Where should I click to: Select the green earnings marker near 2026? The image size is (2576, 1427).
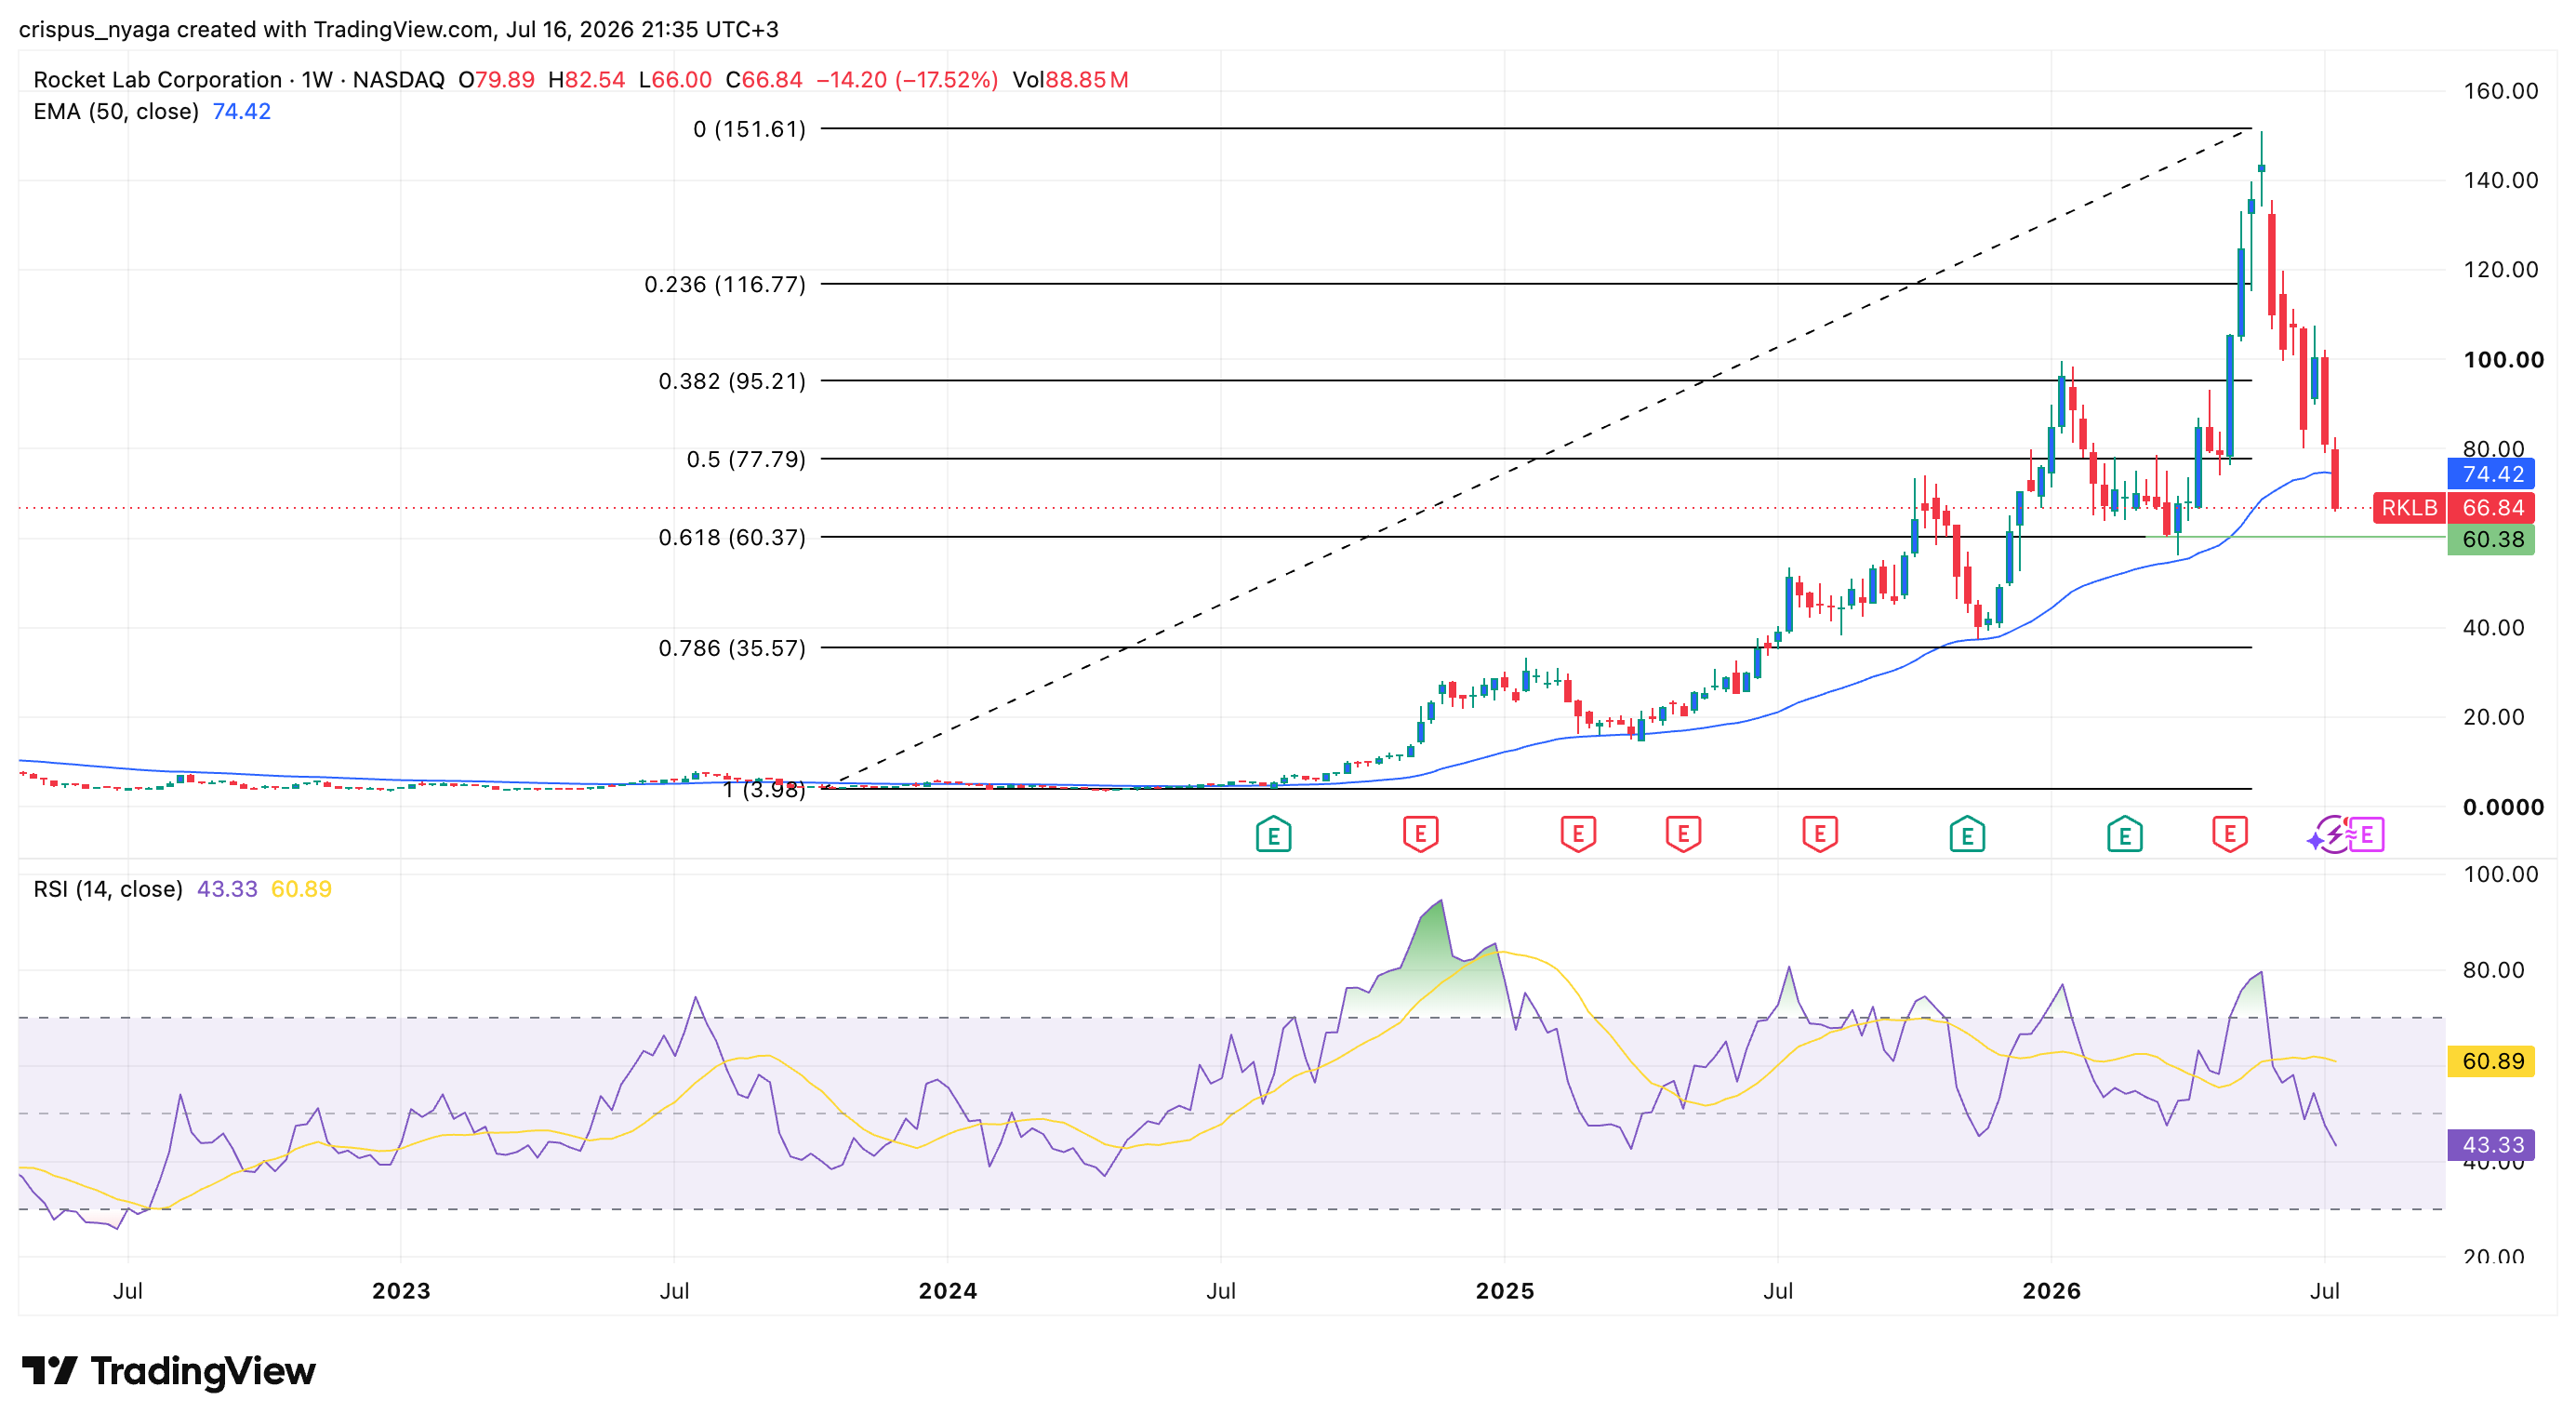[x=2124, y=834]
